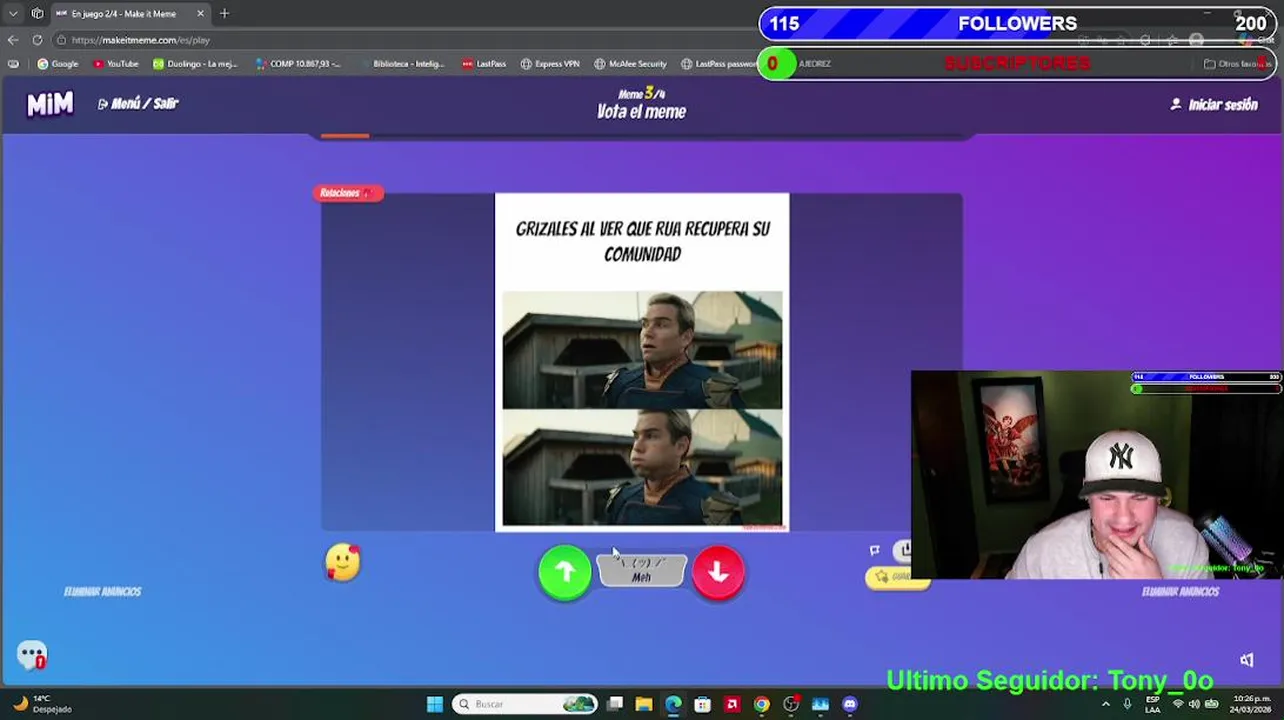The image size is (1284, 720).
Task: Mute game sound with the speaker icon
Action: coord(1247,660)
